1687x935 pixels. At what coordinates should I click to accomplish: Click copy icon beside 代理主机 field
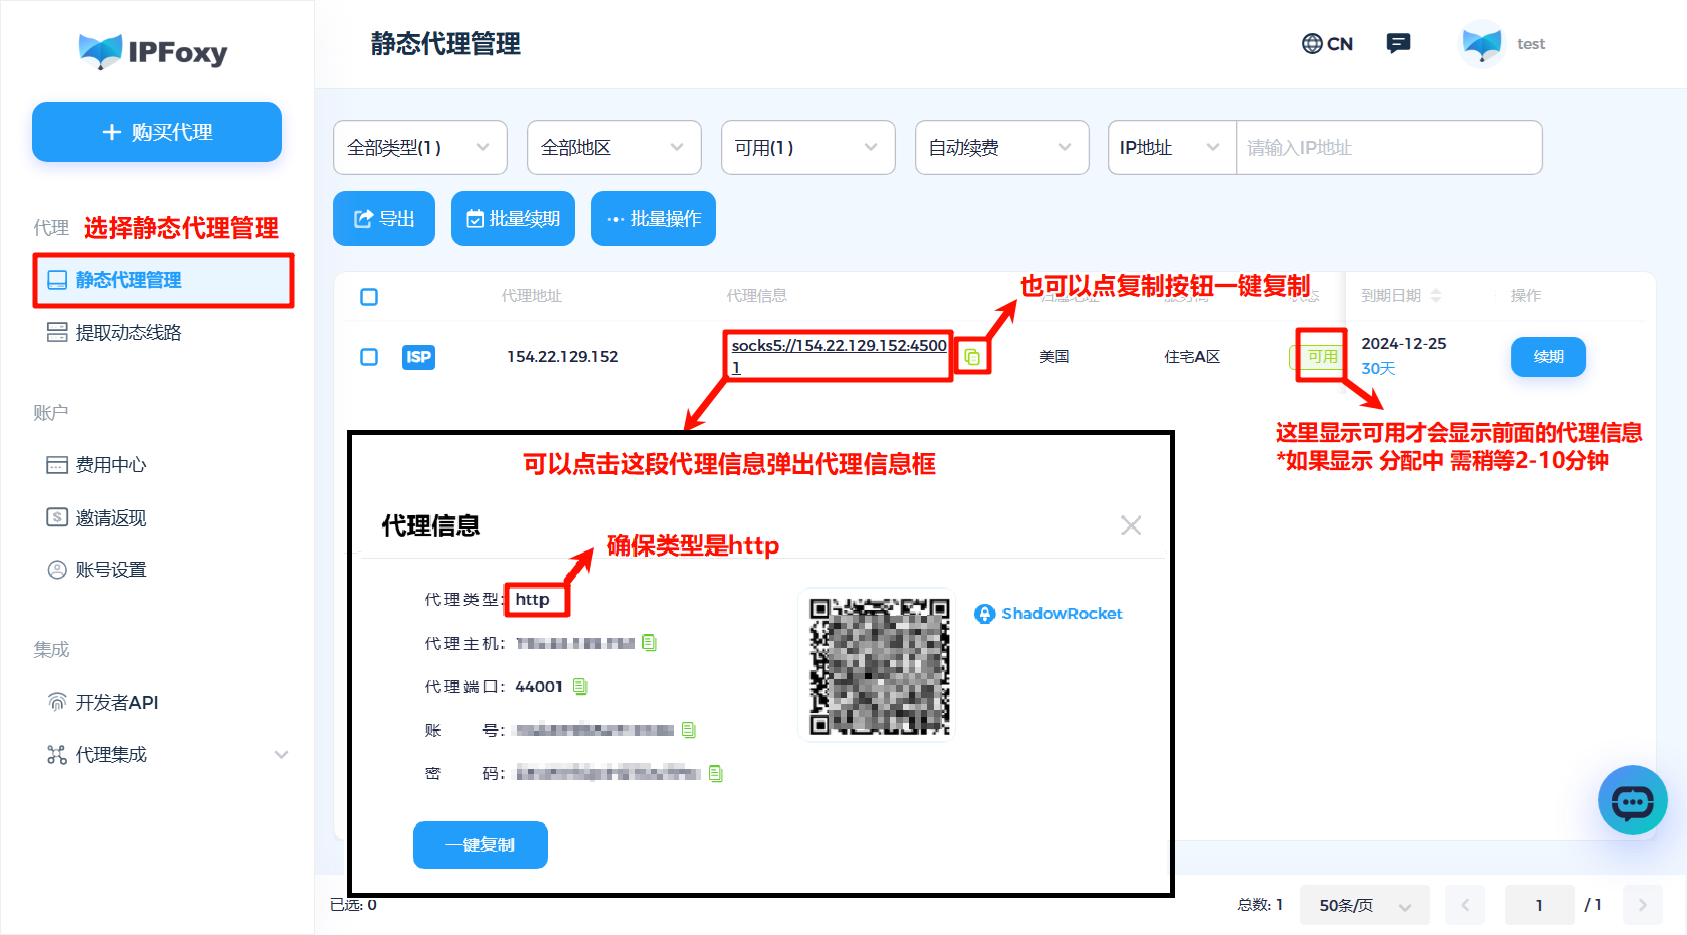[x=649, y=643]
